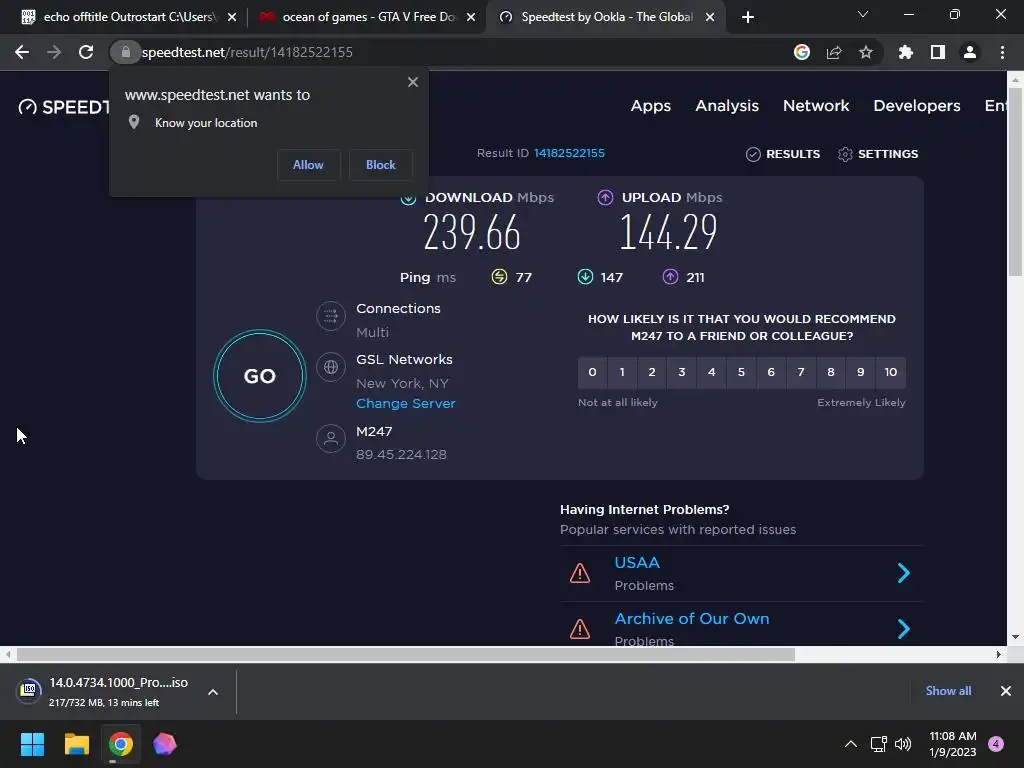Viewport: 1024px width, 768px height.
Task: Click the padlock site info icon
Action: [125, 52]
